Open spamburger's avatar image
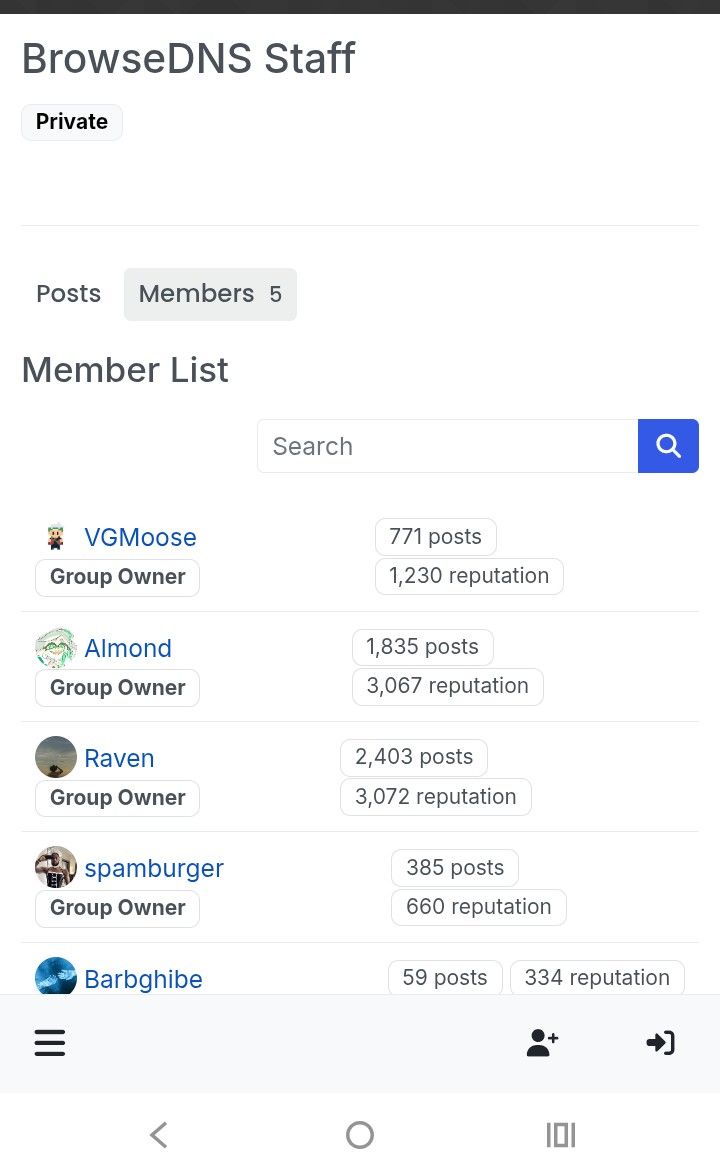 56,868
